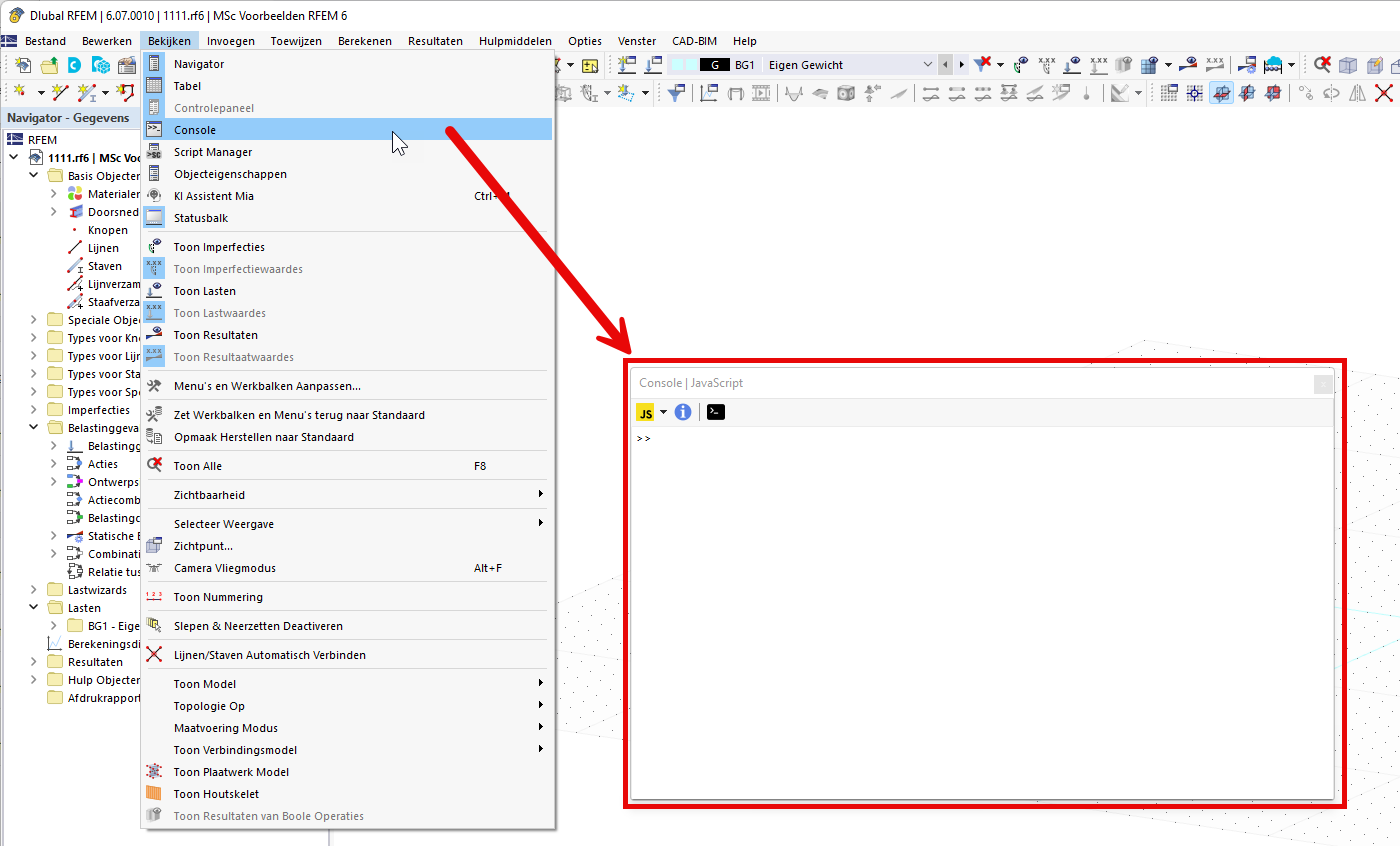Screen dimensions: 1400x846
Task: Expand the Resultaten tree folder
Action: [33, 662]
